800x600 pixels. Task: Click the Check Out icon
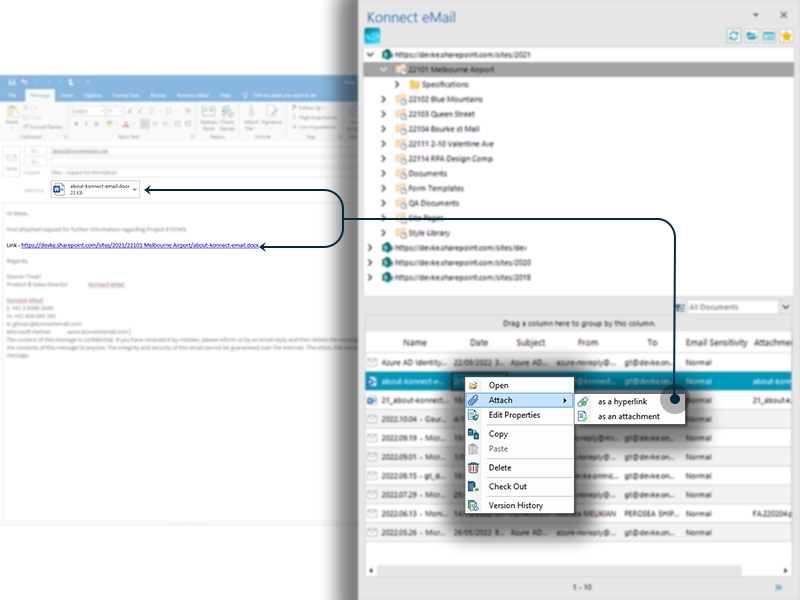(x=473, y=486)
